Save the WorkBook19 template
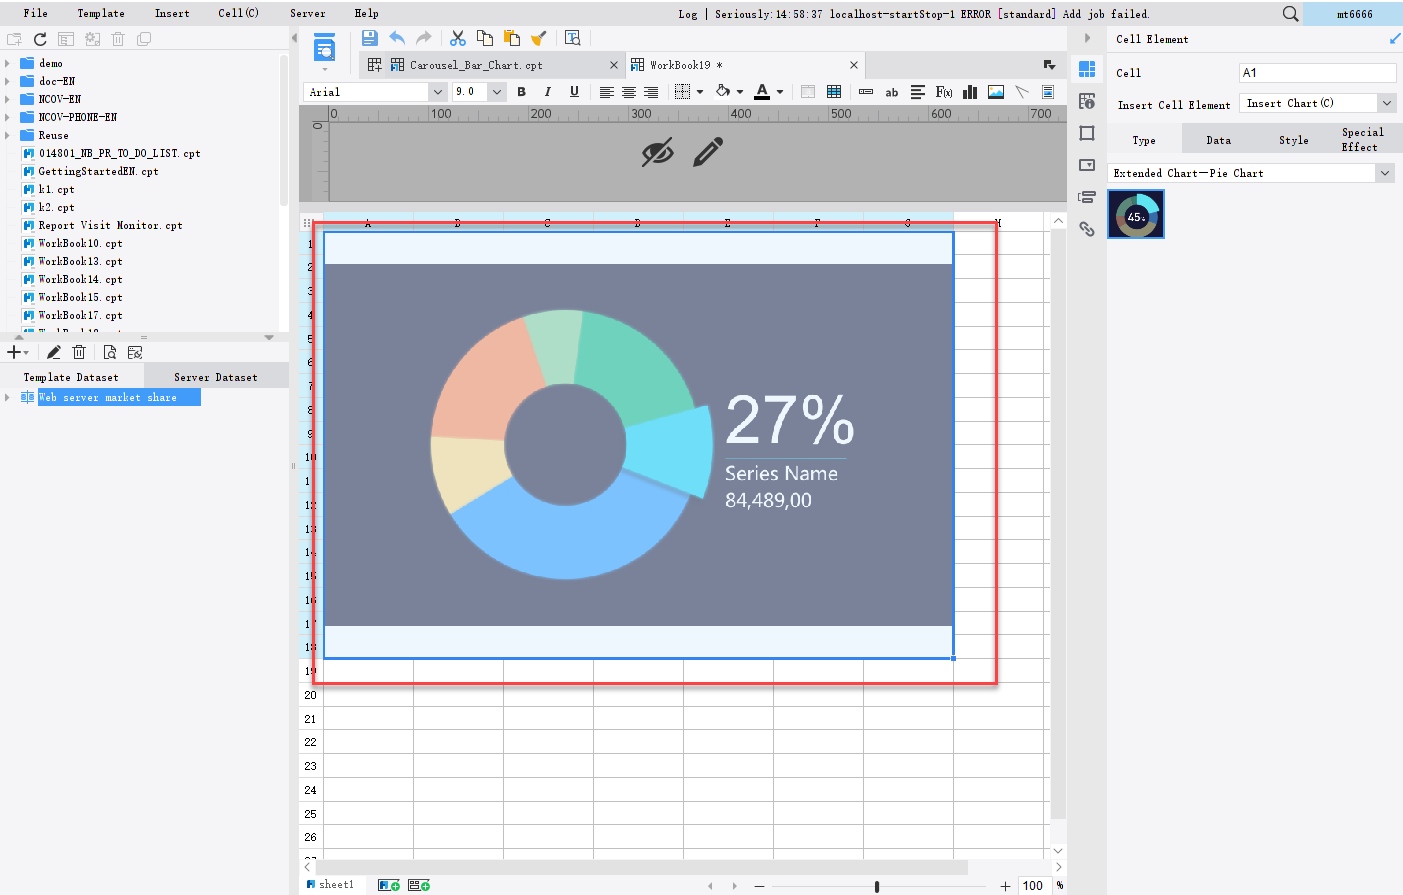1403x895 pixels. [369, 37]
